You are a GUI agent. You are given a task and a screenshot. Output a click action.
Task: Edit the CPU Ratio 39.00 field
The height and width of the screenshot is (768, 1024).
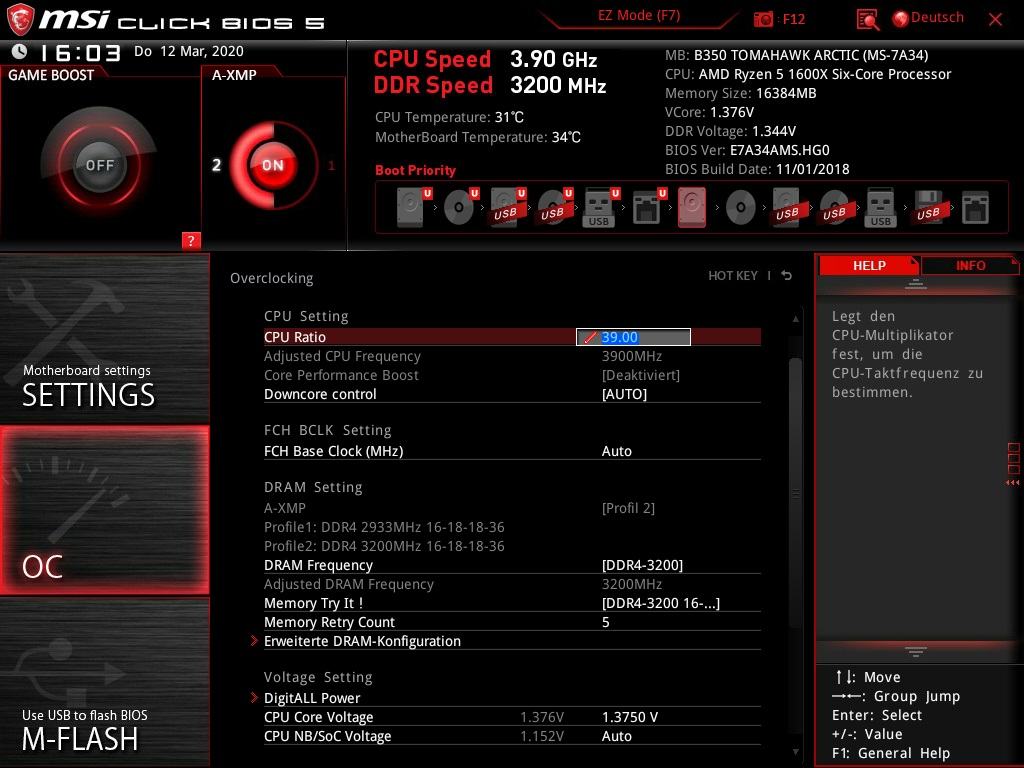click(x=633, y=337)
